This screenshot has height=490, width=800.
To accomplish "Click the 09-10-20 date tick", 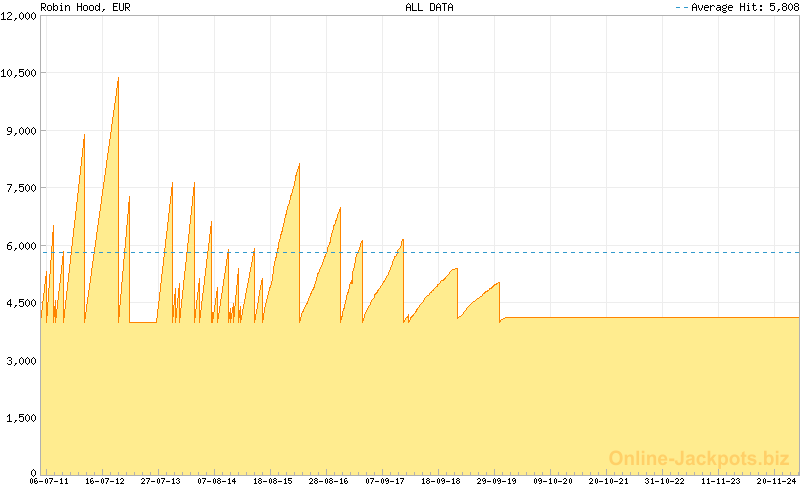I will click(x=552, y=481).
